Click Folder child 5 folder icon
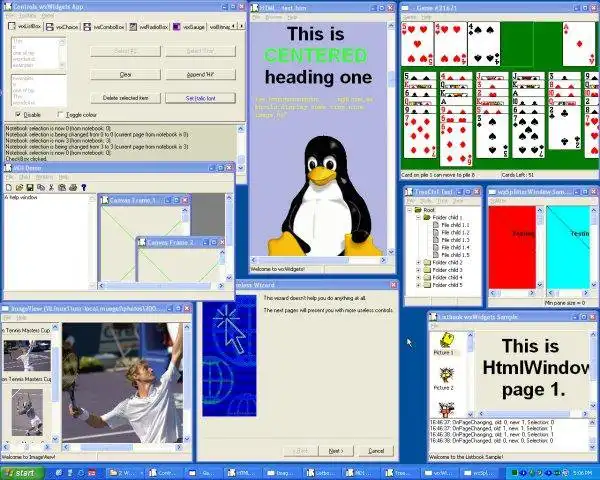600x480 pixels. click(427, 285)
